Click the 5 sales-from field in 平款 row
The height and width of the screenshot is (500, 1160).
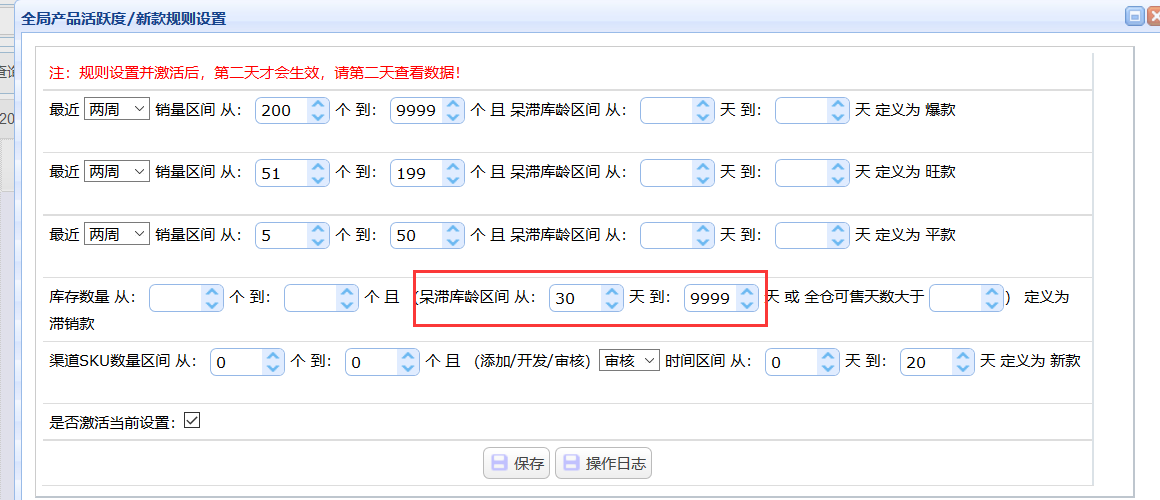tap(282, 236)
